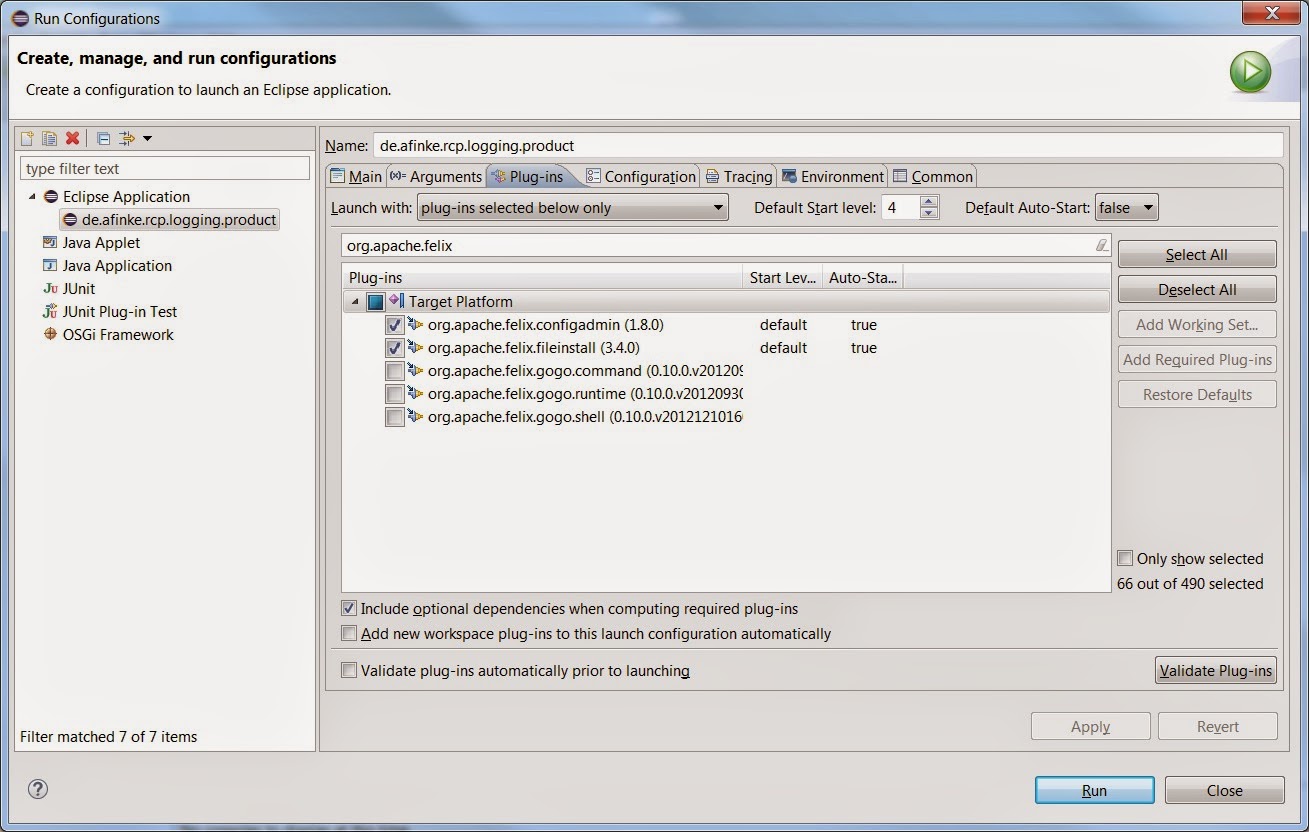Click the Select All button
Screen dimensions: 1309x832
(1197, 254)
